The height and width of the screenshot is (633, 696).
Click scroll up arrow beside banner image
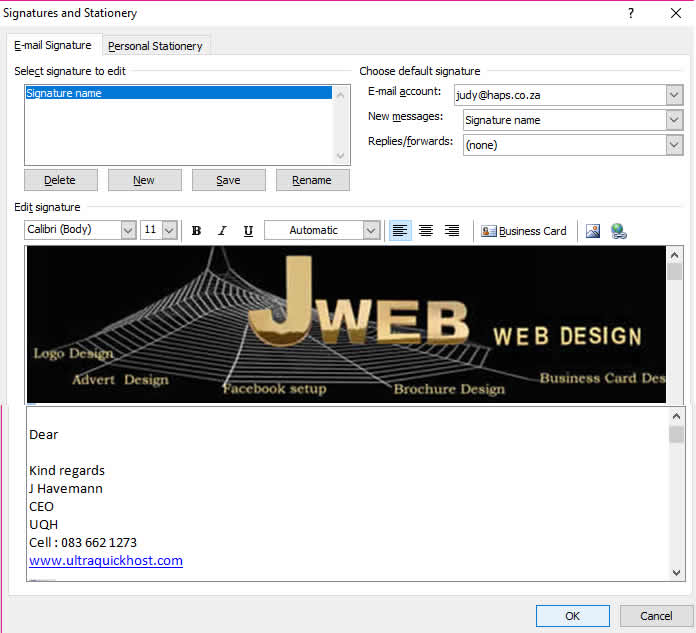click(674, 255)
